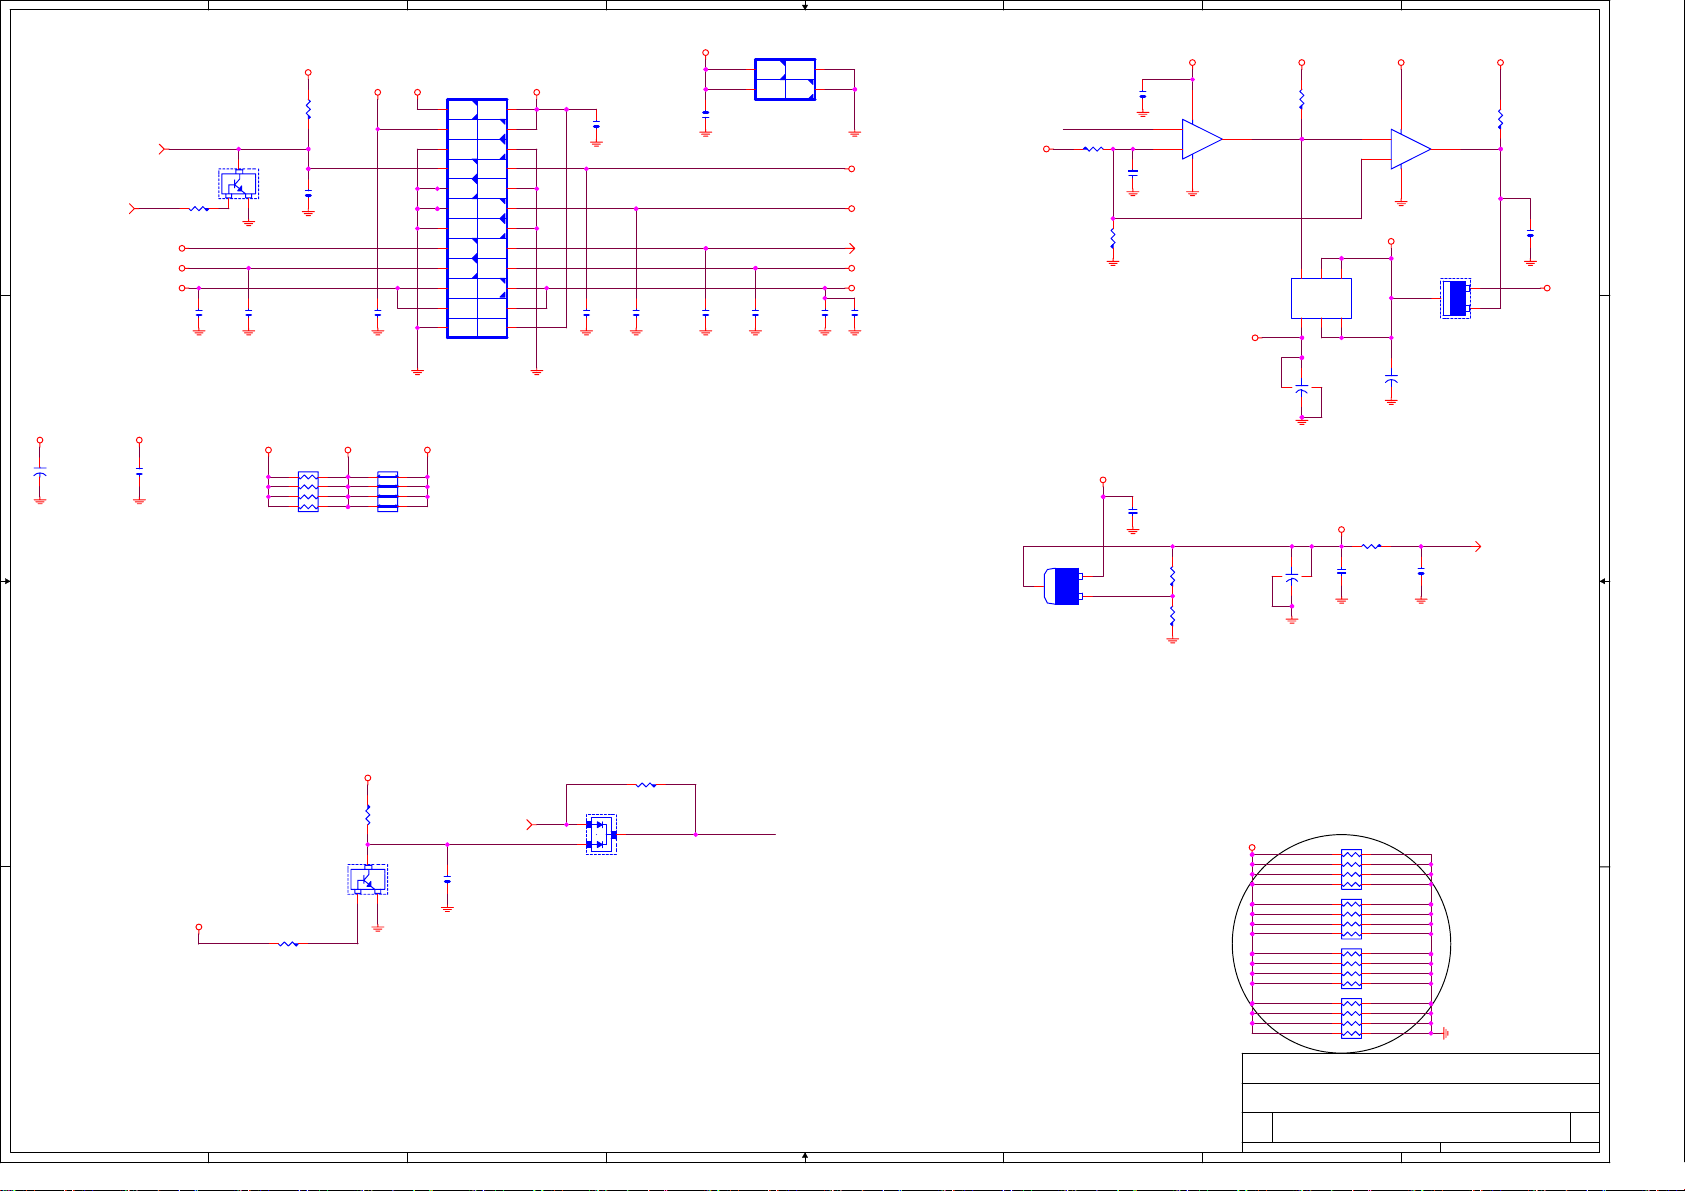The width and height of the screenshot is (1685, 1191).
Task: Select the capacitor right of the bottom transistor
Action: coord(447,880)
